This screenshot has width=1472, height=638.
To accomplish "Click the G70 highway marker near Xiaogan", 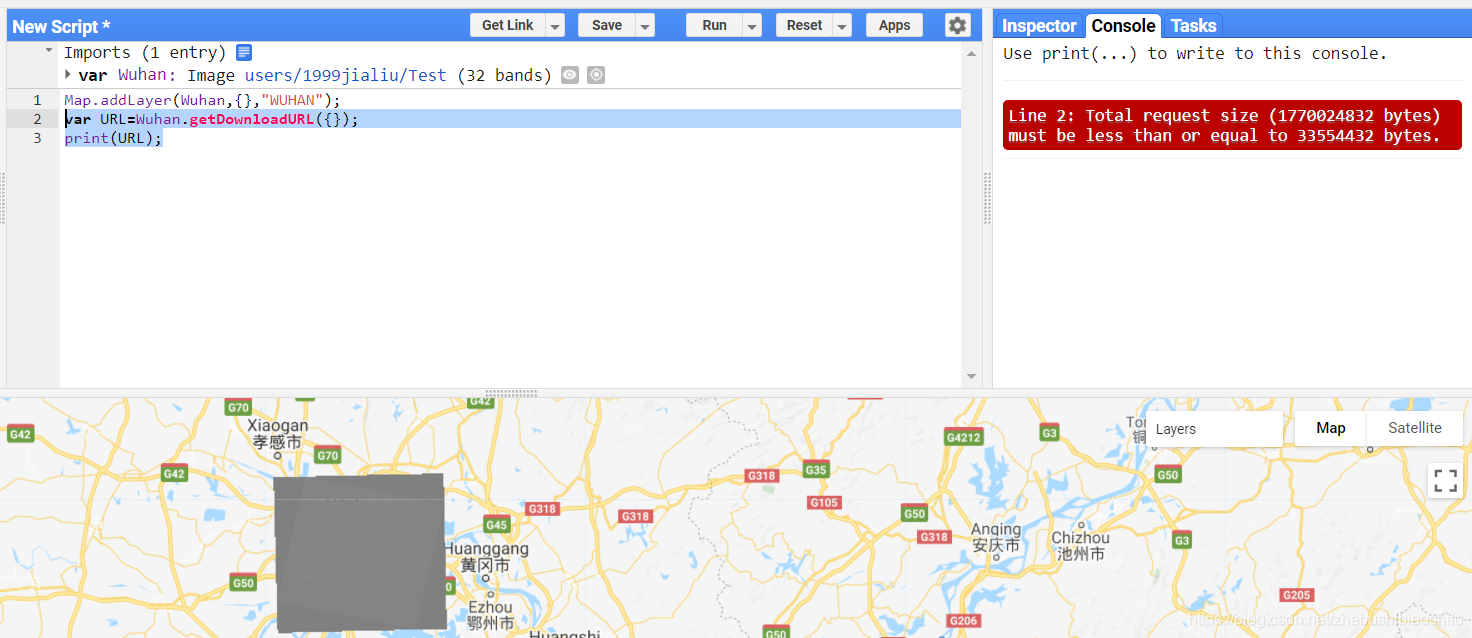I will tap(327, 455).
